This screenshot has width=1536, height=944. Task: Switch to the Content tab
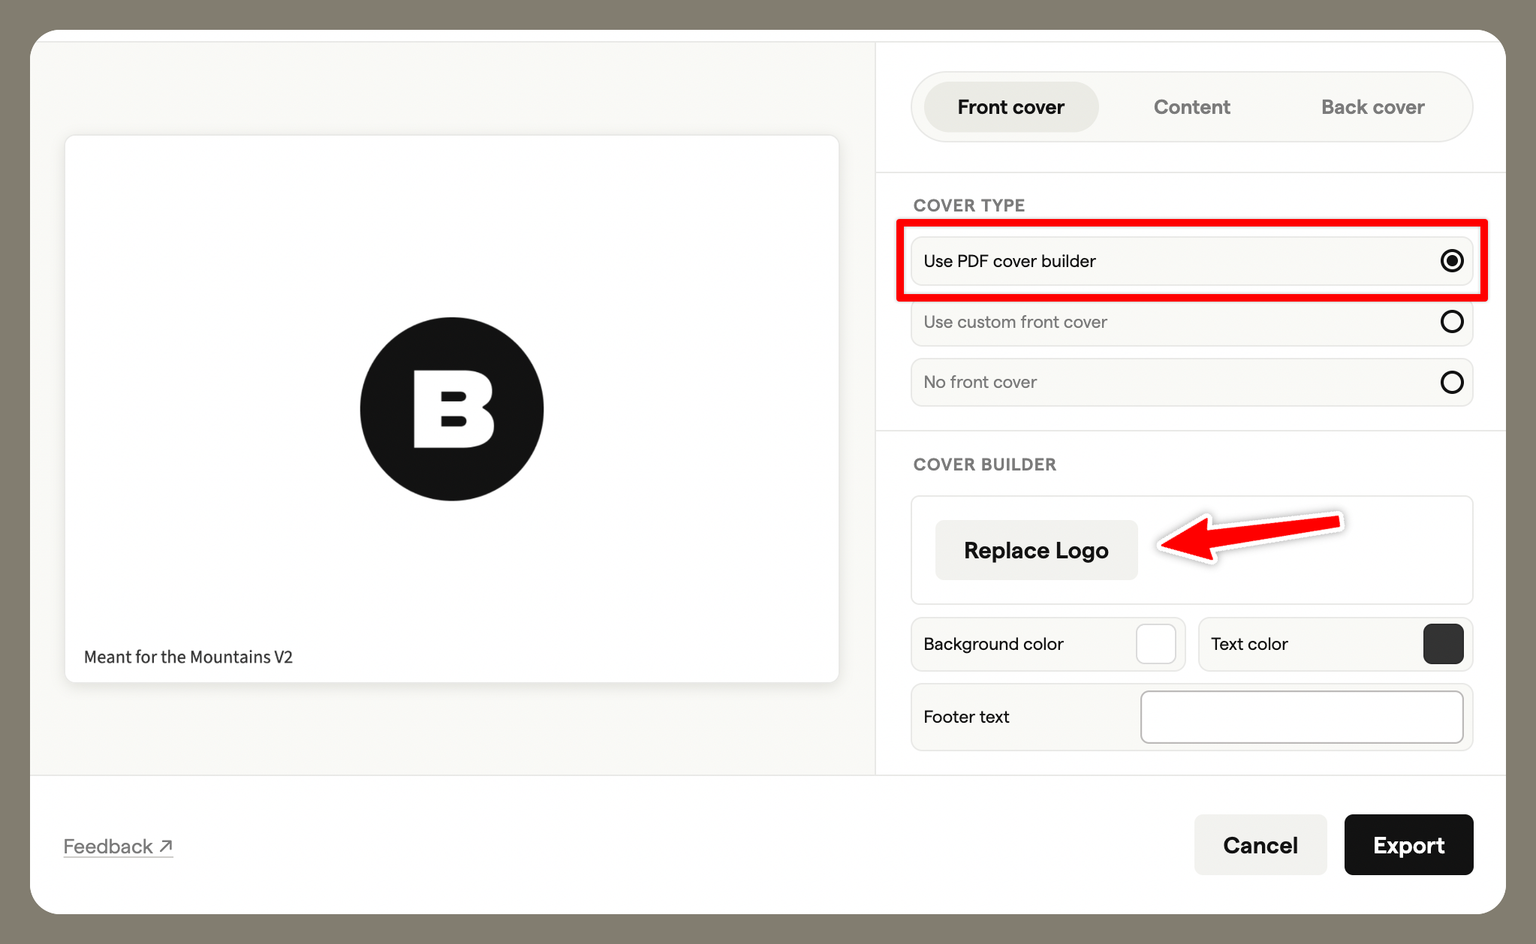click(x=1192, y=107)
